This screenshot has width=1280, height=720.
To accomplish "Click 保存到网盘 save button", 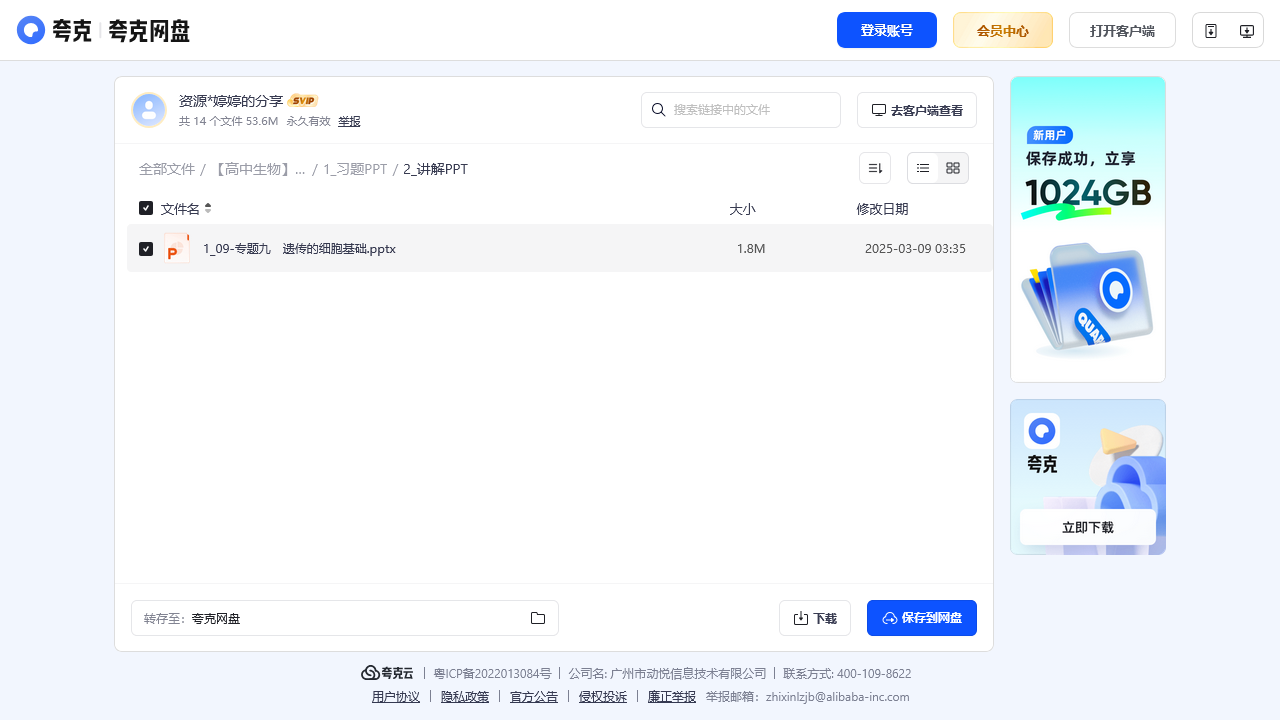I will [921, 618].
